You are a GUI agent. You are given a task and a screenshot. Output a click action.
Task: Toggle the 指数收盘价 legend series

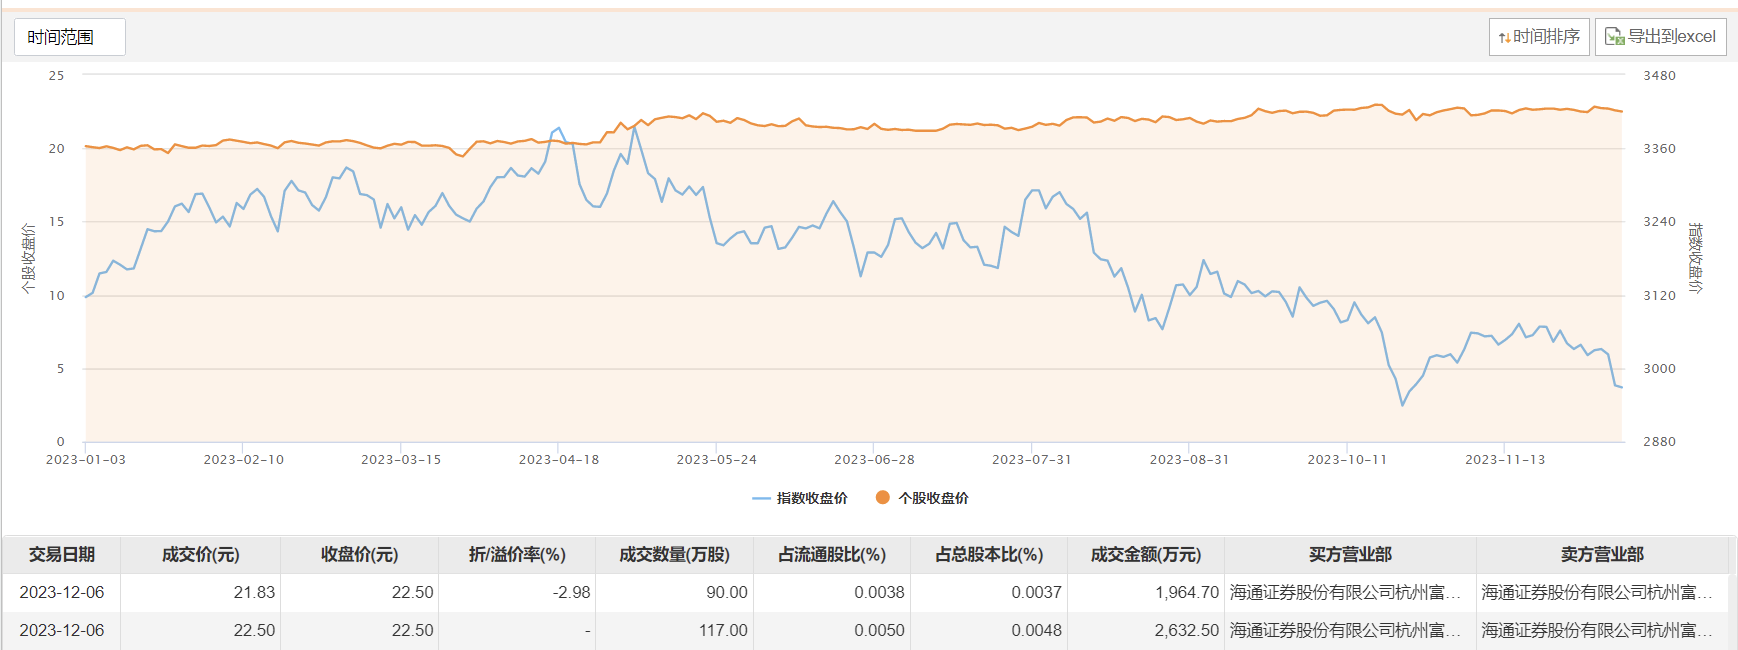800,498
